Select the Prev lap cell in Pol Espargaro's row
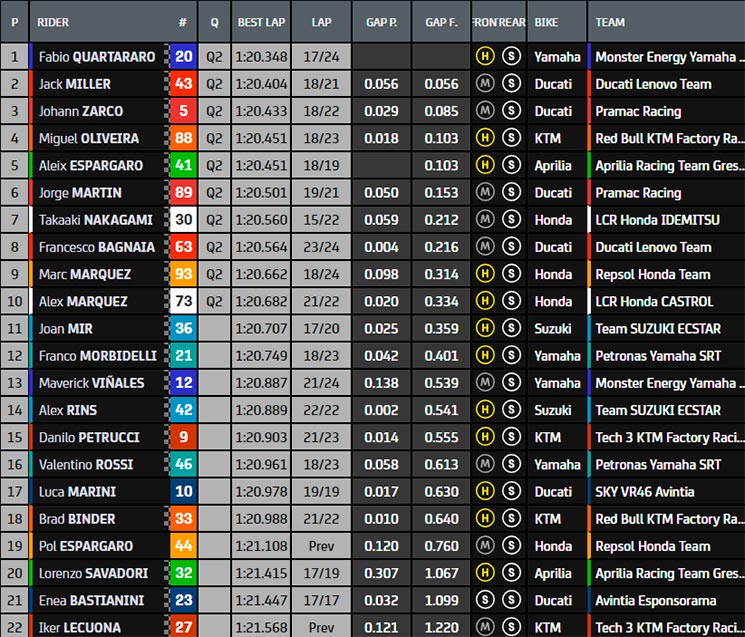 (x=321, y=546)
